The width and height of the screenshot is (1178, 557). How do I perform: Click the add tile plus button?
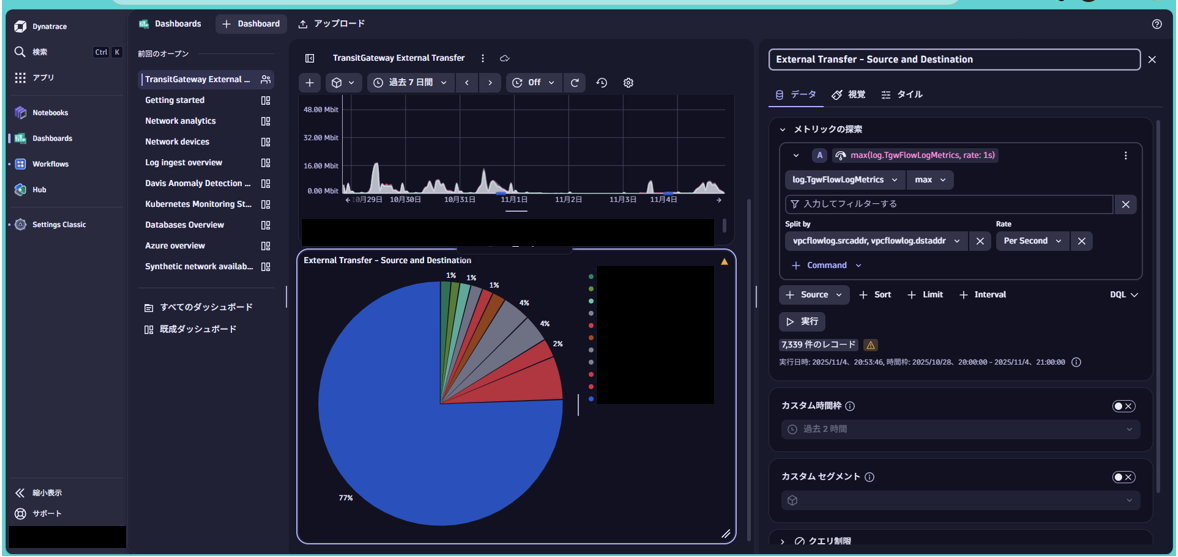tap(310, 83)
